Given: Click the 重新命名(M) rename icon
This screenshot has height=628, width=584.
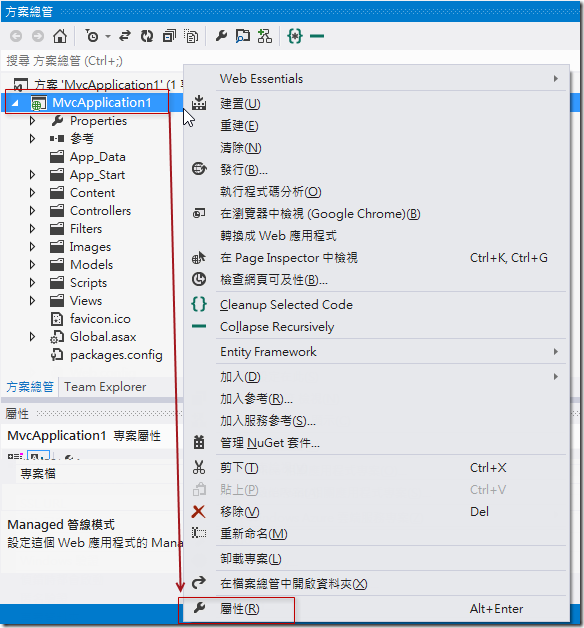Looking at the screenshot, I should click(x=199, y=533).
